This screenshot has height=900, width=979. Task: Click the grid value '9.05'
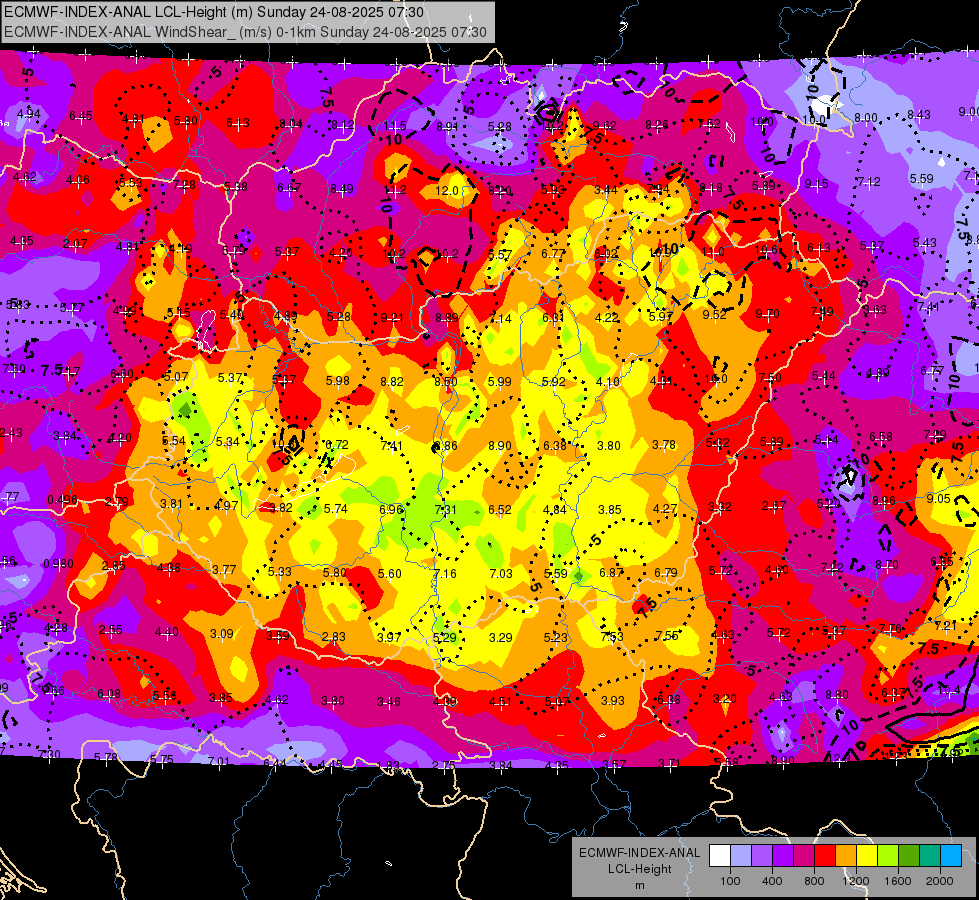(938, 498)
